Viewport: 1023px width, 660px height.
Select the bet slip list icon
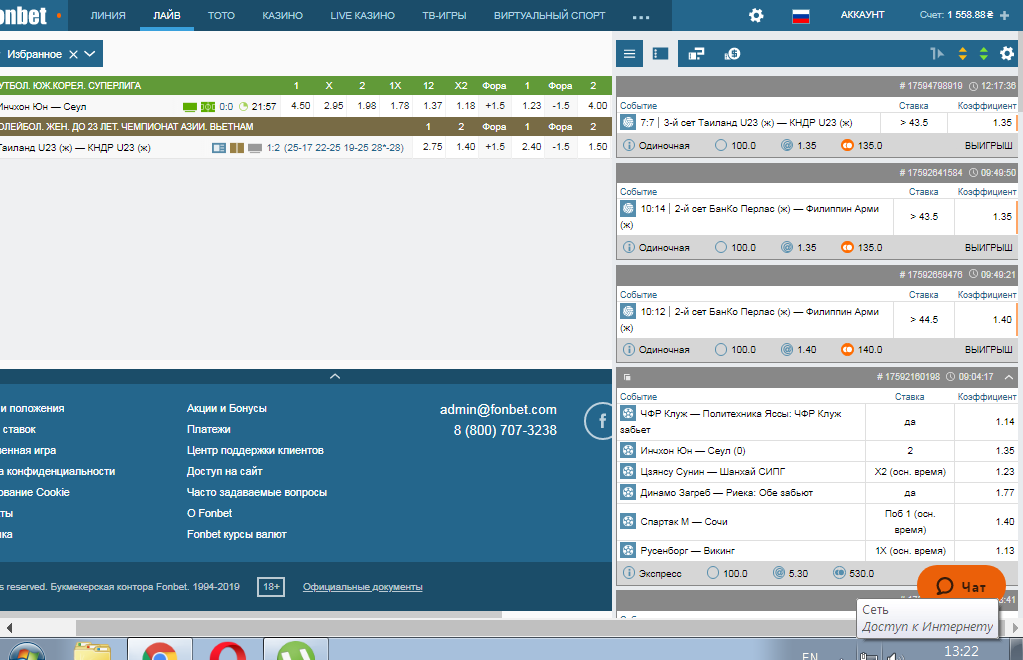click(660, 53)
